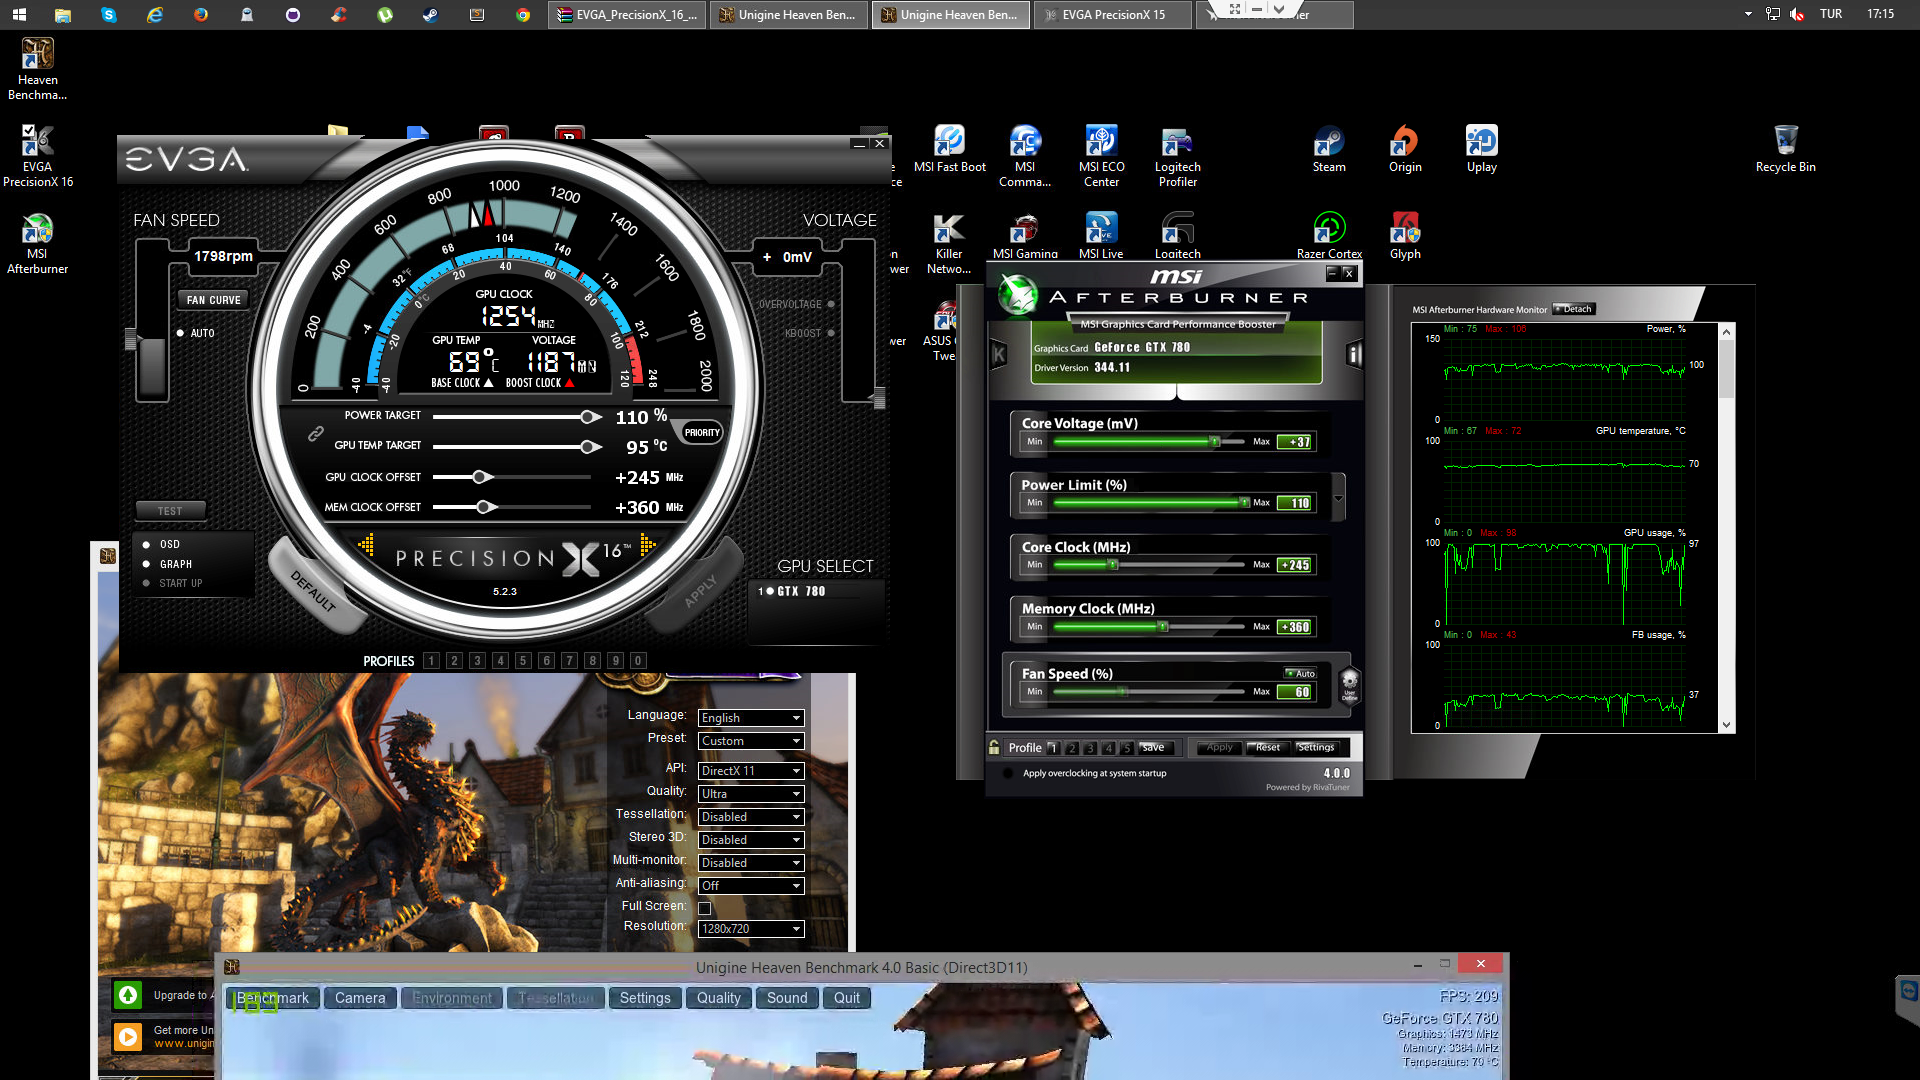This screenshot has width=1920, height=1080.
Task: Click the user define fan icon in Afterburner
Action: (x=1349, y=685)
